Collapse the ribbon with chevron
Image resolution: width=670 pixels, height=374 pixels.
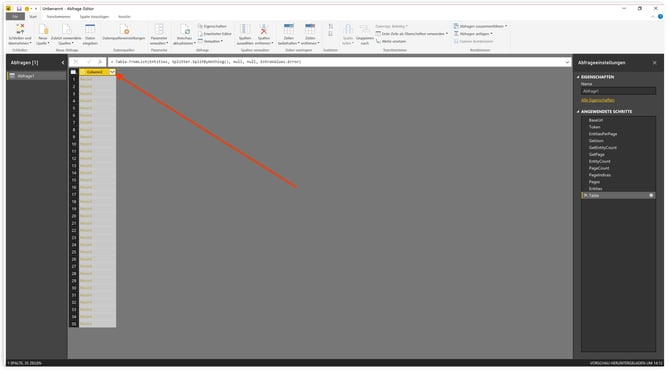(x=652, y=17)
